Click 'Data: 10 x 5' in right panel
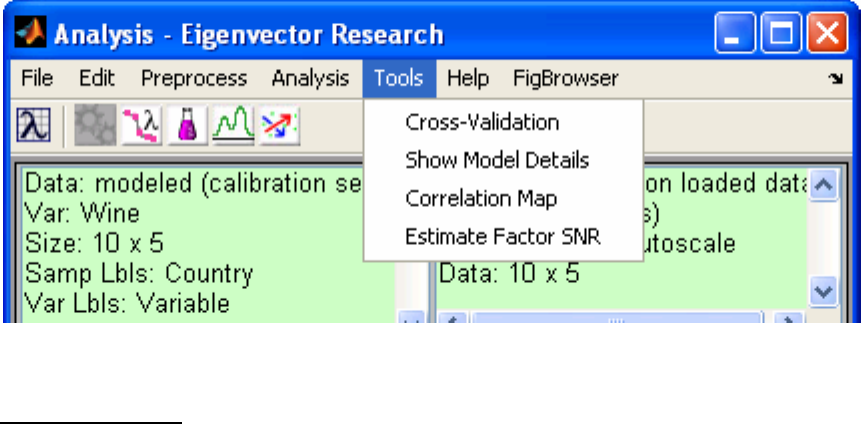Screen dimensions: 861x424 [509, 273]
